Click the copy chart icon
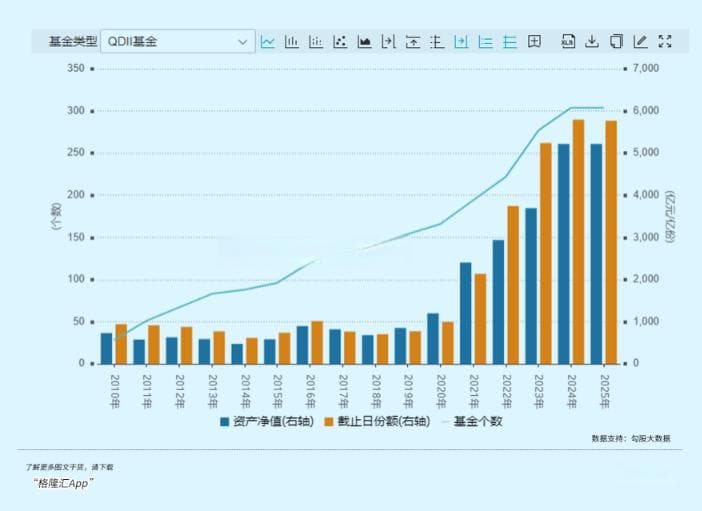This screenshot has width=702, height=511. click(x=616, y=41)
